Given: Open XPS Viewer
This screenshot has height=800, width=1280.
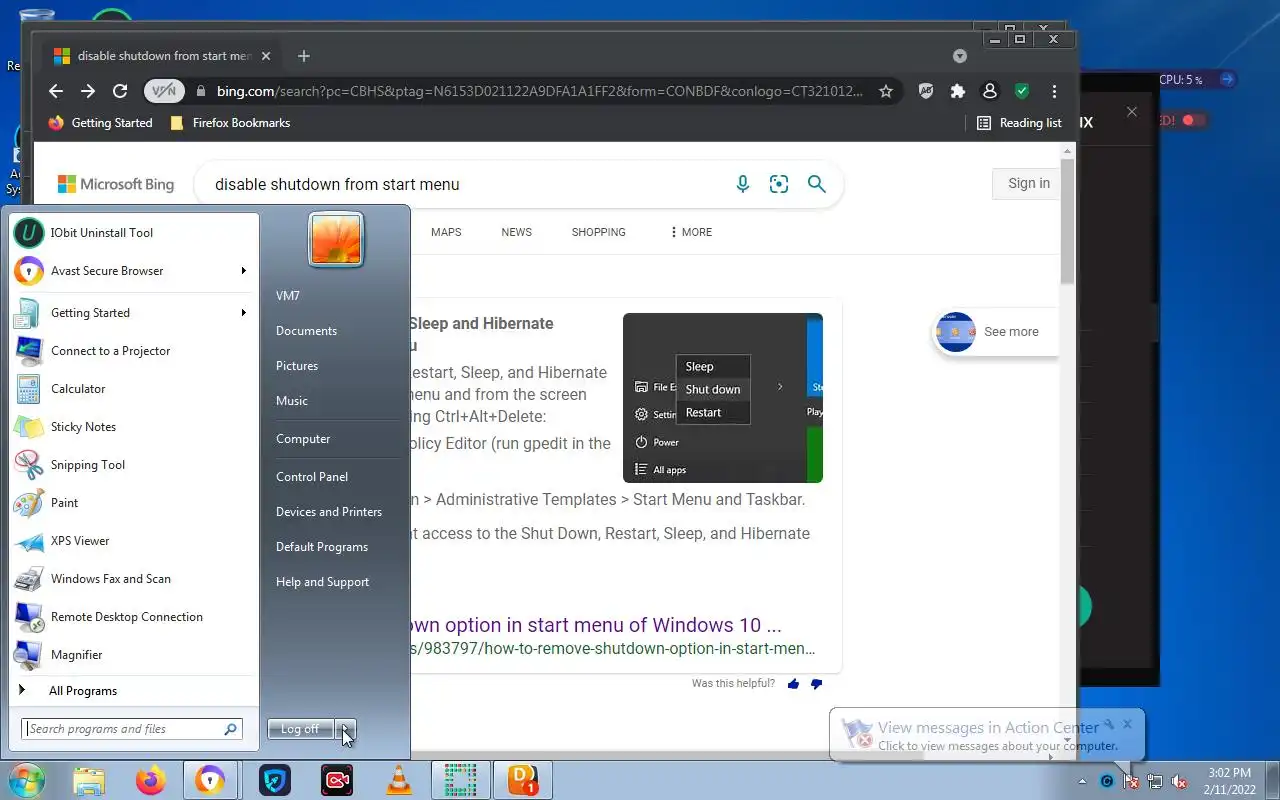Looking at the screenshot, I should coord(133,541).
